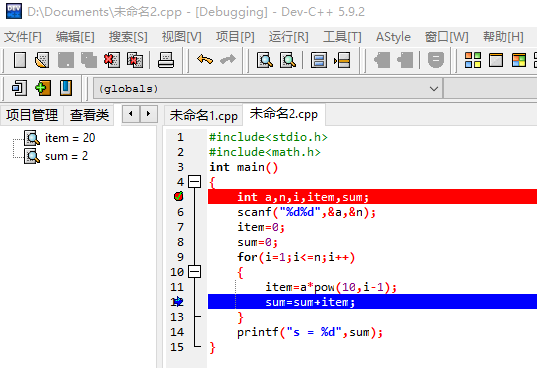Image resolution: width=537 pixels, height=368 pixels.
Task: Click the int main() line
Action: tap(243, 167)
